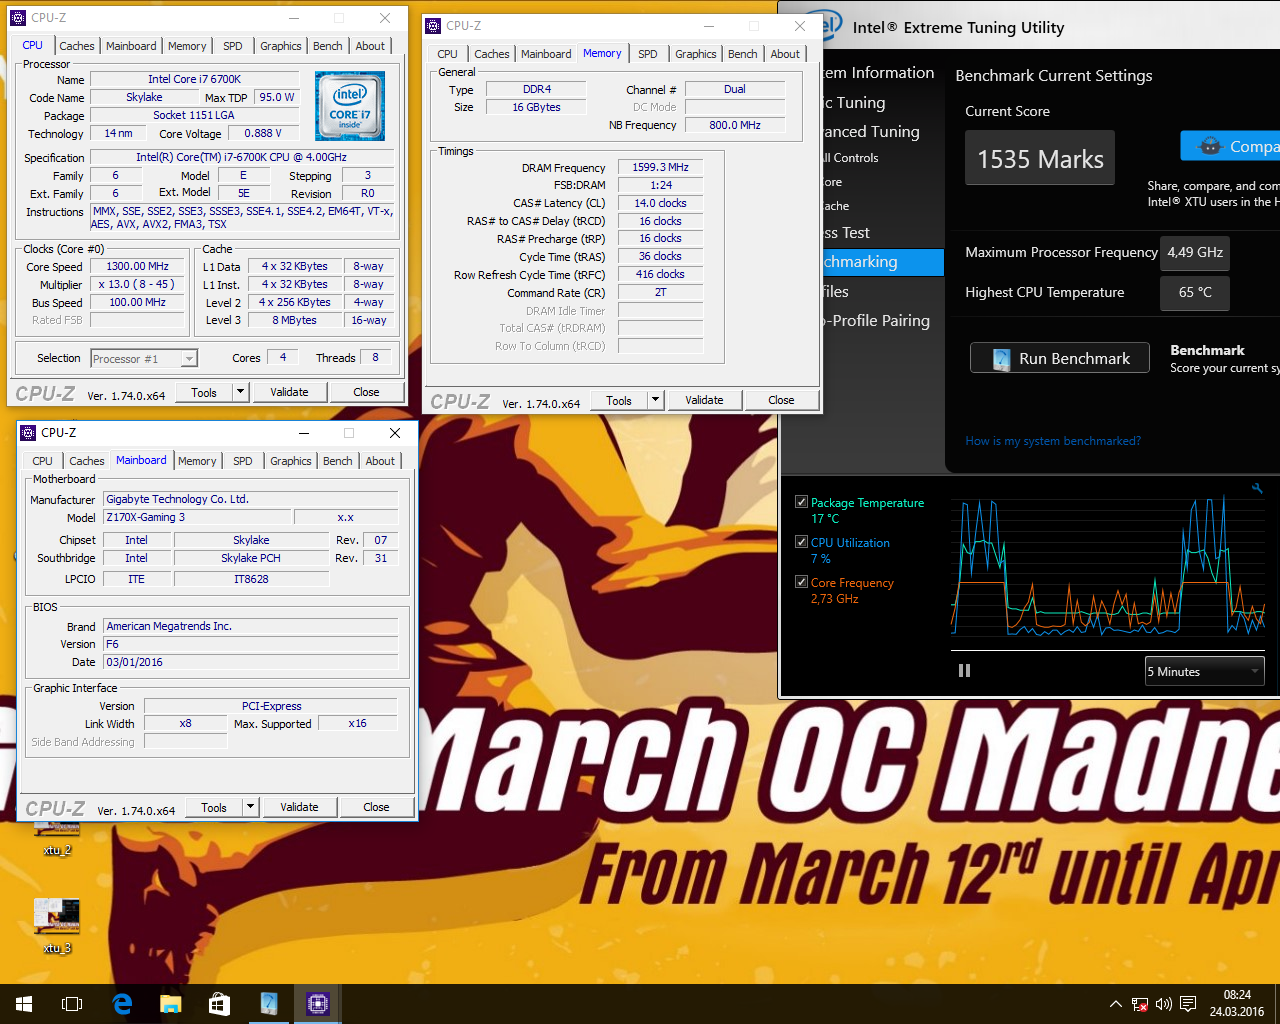Switch to Mainboard tab in CPU window
Image resolution: width=1280 pixels, height=1024 pixels.
coord(131,46)
